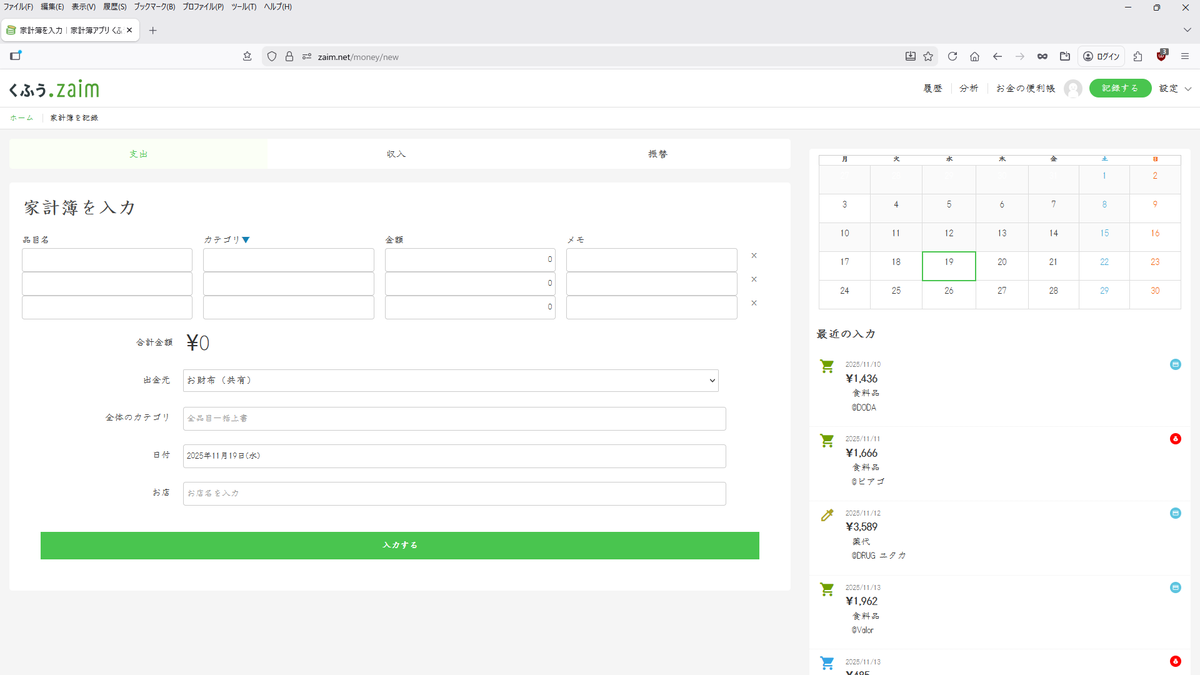The width and height of the screenshot is (1200, 675).
Task: Go back with the browser back arrow
Action: [x=997, y=56]
